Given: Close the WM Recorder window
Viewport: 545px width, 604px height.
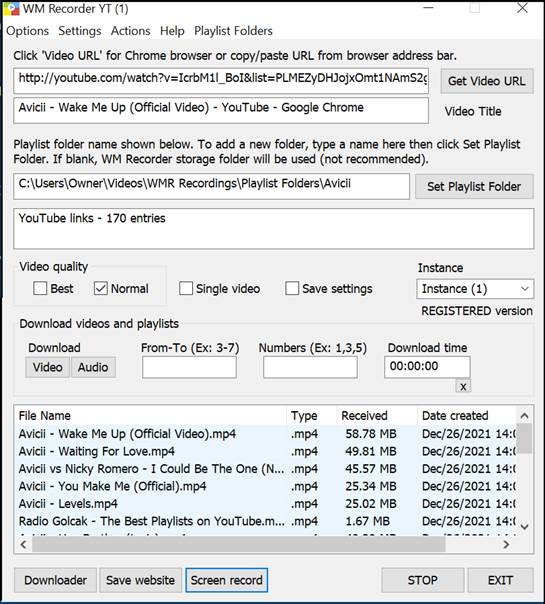Looking at the screenshot, I should pyautogui.click(x=522, y=8).
